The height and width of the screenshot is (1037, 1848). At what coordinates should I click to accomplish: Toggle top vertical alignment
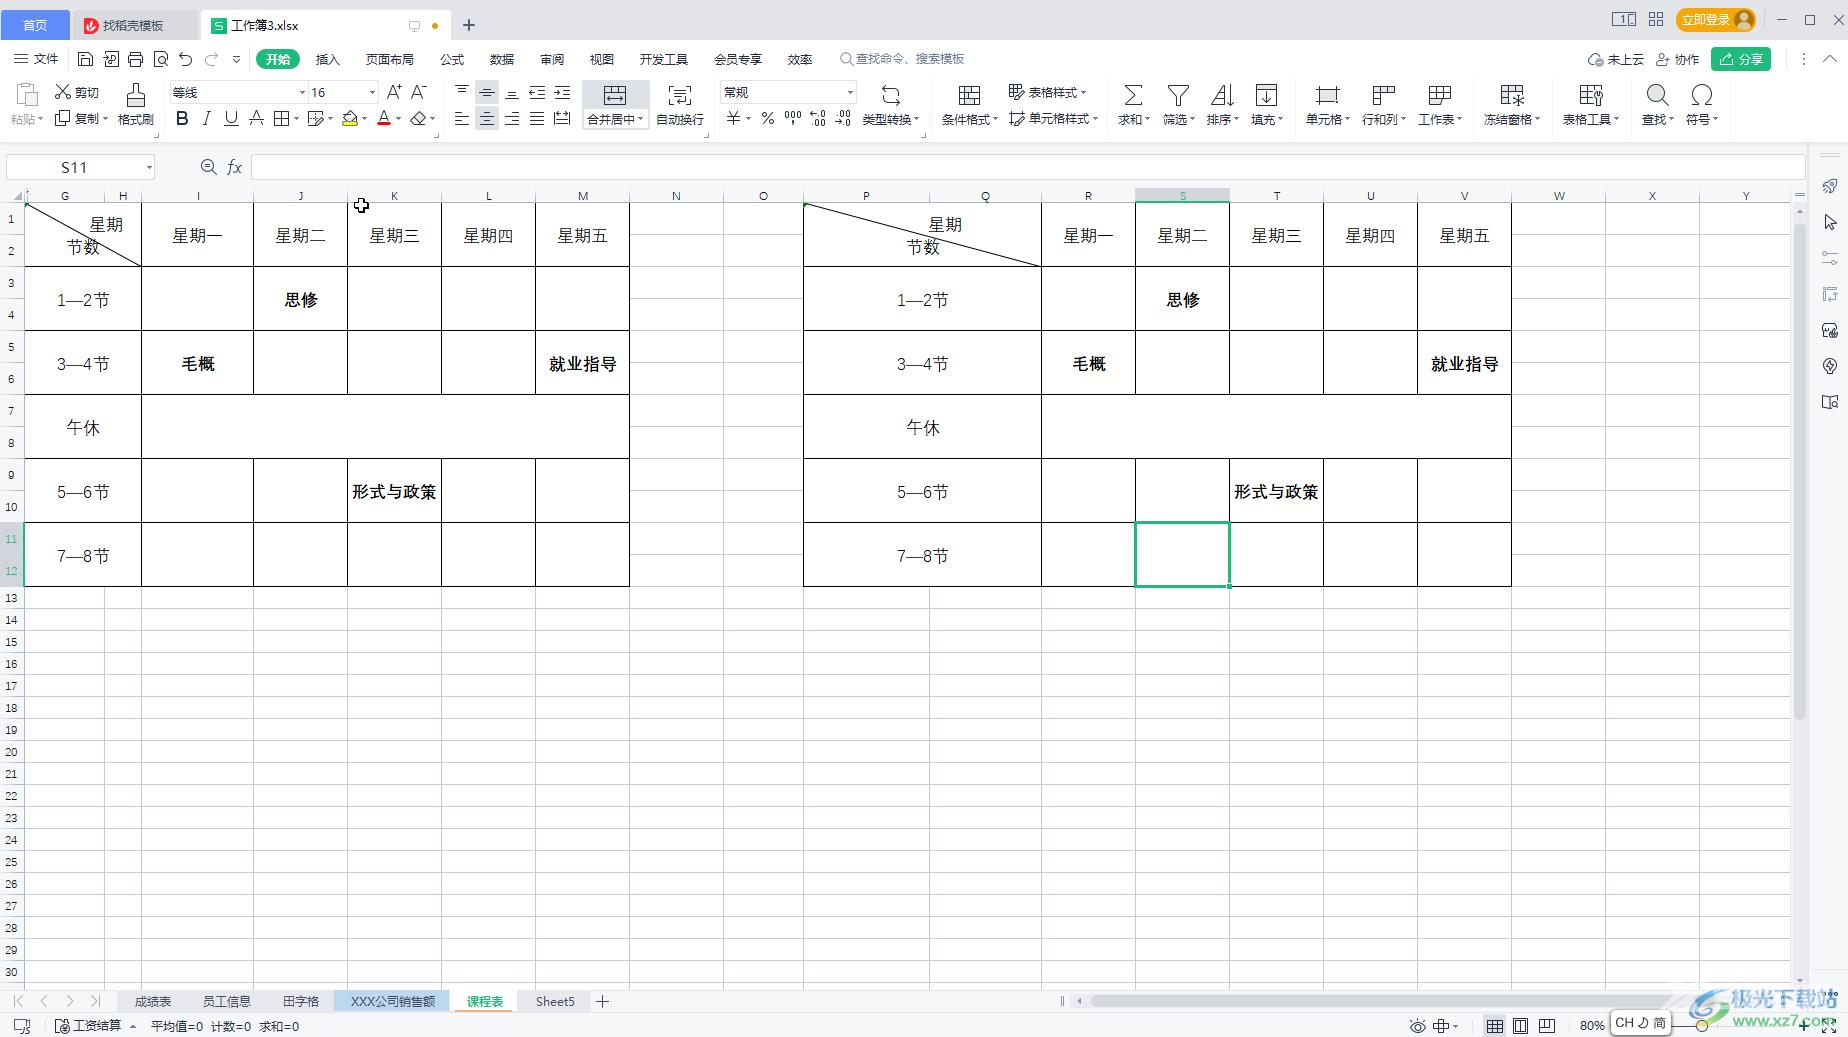pyautogui.click(x=462, y=92)
